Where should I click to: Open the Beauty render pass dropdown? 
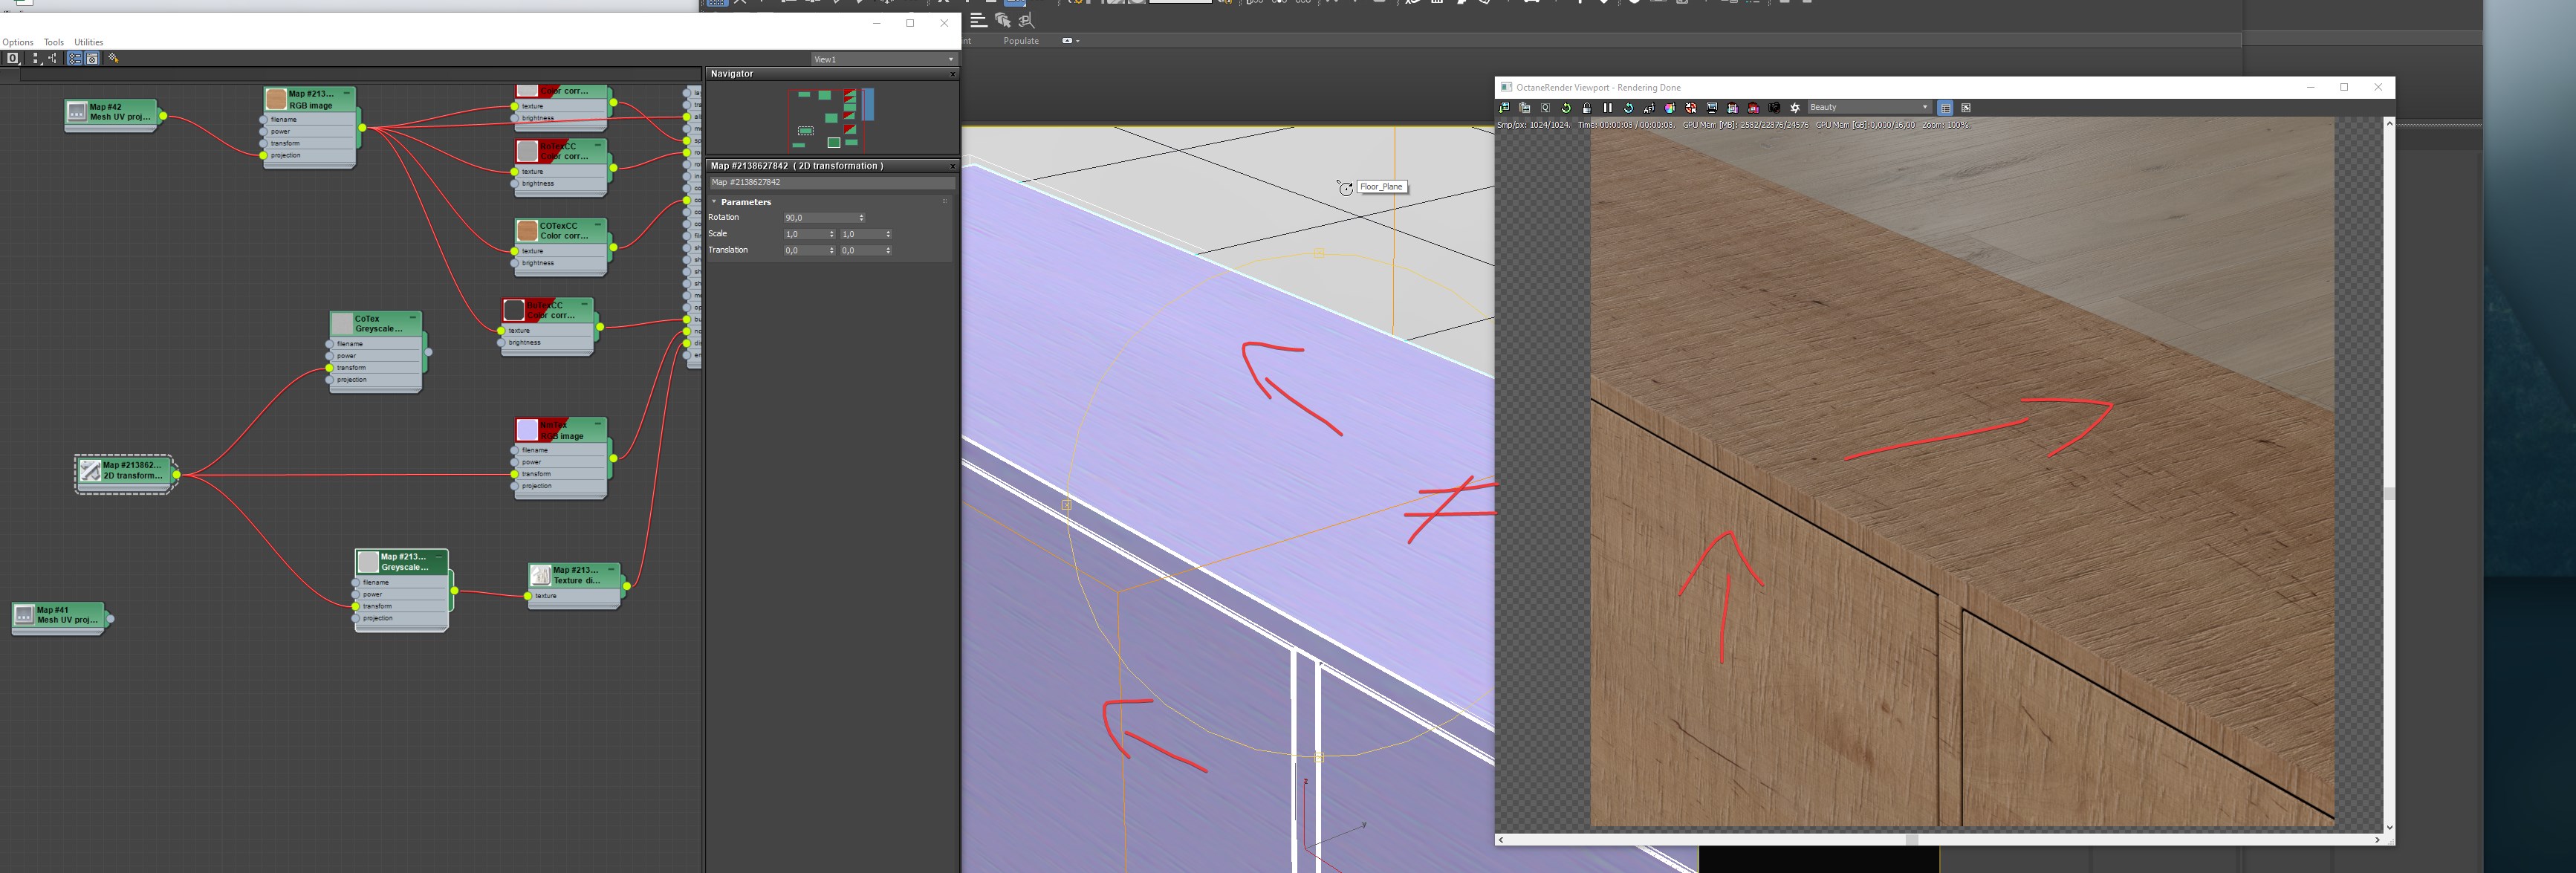(1868, 108)
